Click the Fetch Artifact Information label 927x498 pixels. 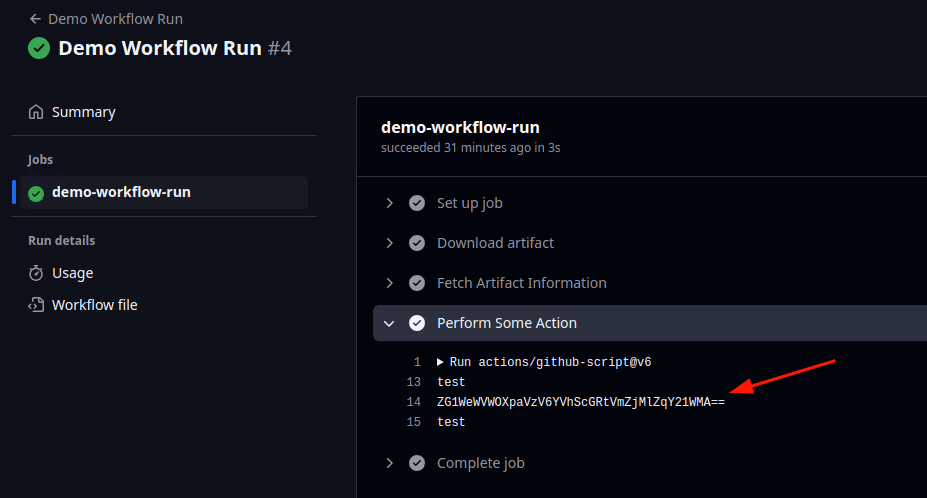point(521,283)
